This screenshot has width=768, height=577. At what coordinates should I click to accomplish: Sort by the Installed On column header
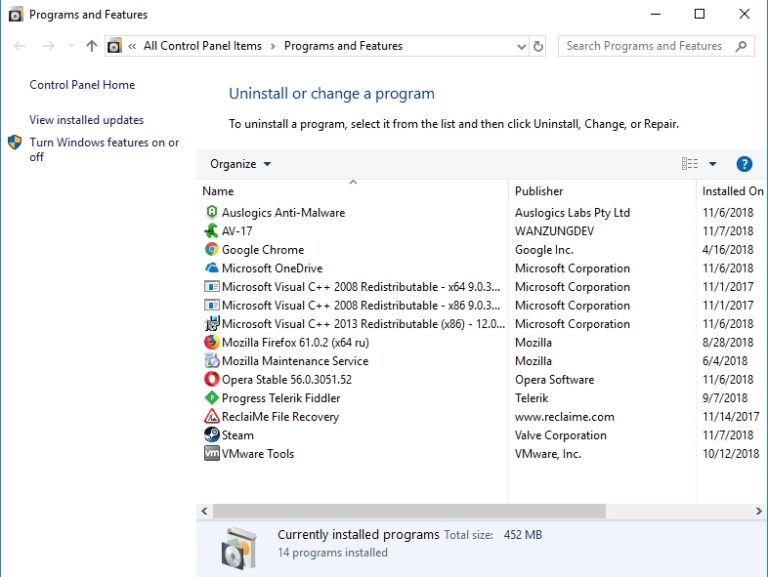tap(732, 191)
